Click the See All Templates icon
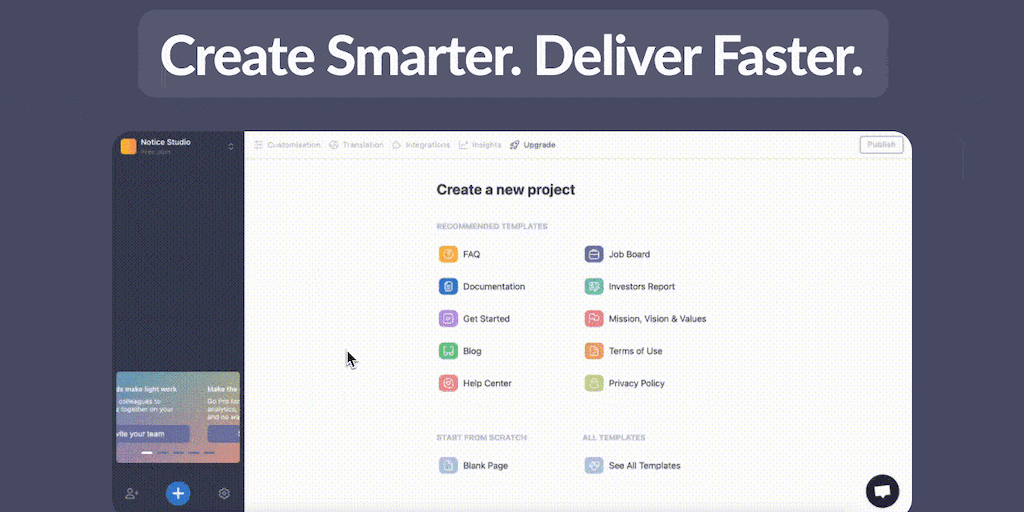This screenshot has height=512, width=1024. coord(594,466)
